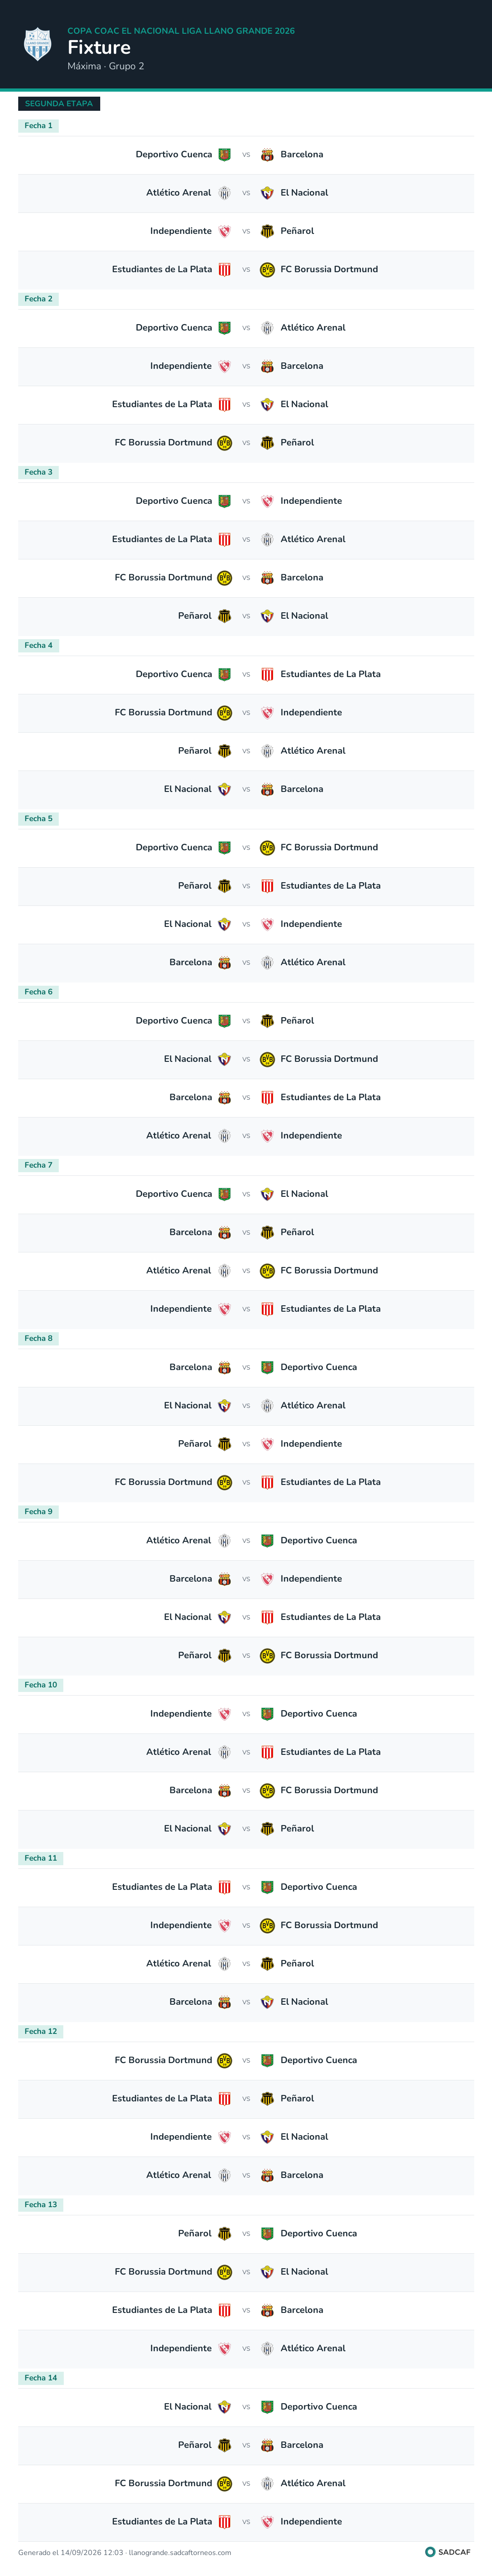The width and height of the screenshot is (492, 2576).
Task: Click the SADCAF logo in the footer
Action: (x=448, y=2552)
